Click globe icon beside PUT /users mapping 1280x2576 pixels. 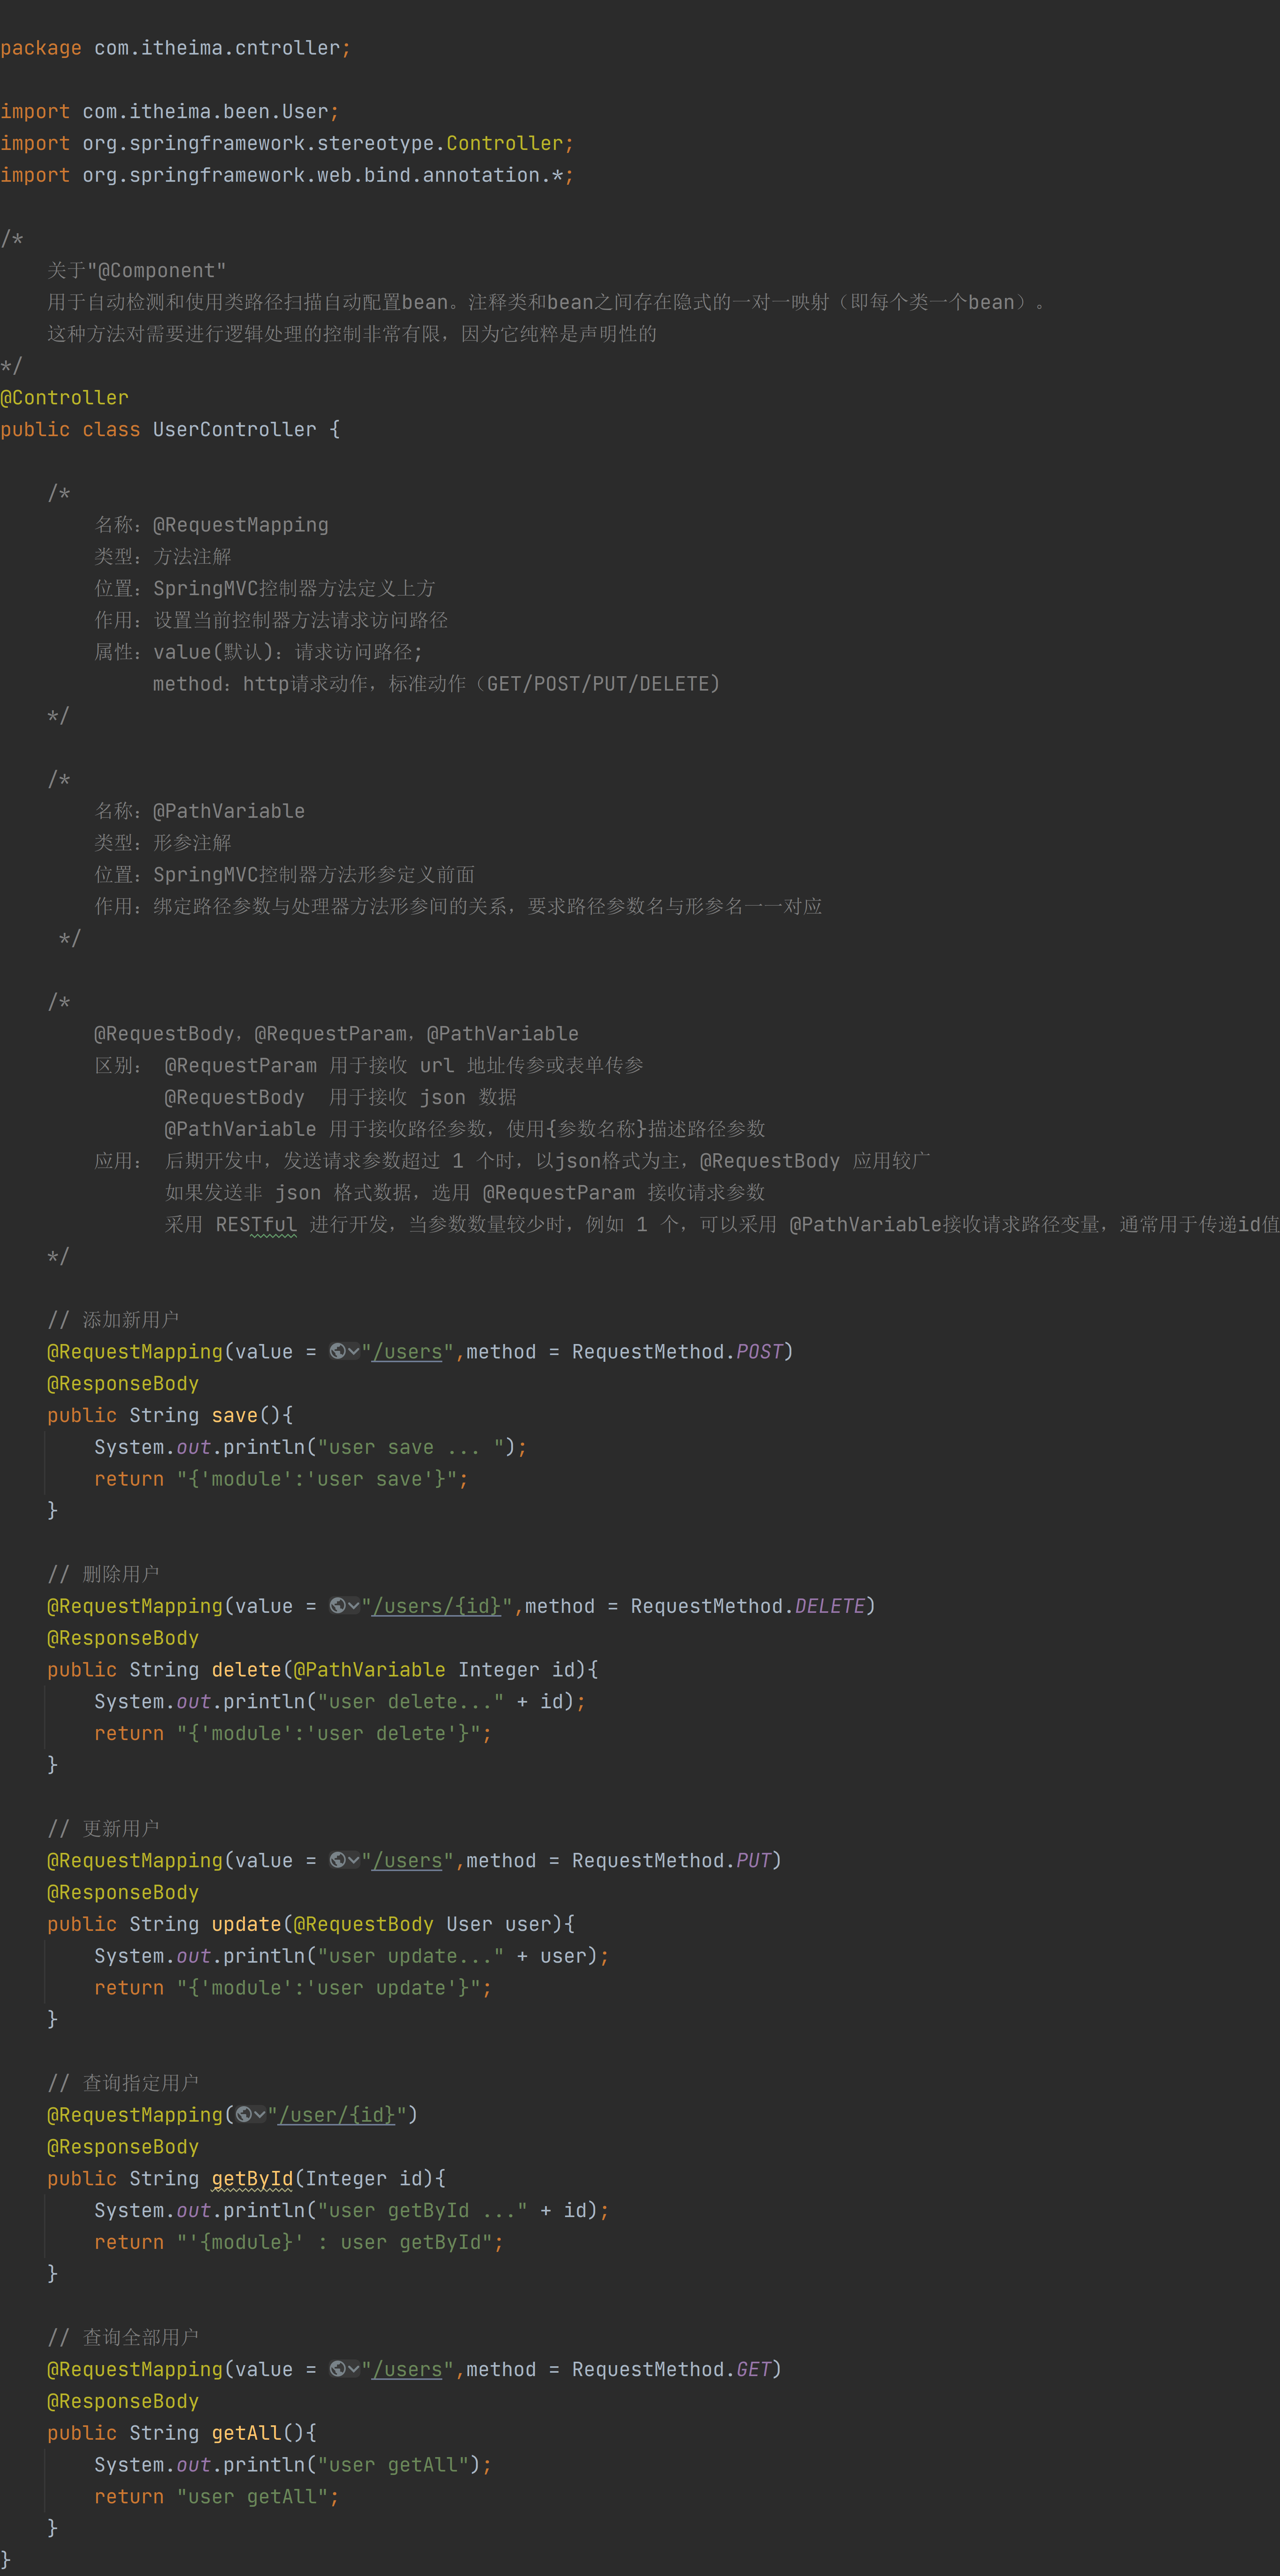coord(338,1860)
